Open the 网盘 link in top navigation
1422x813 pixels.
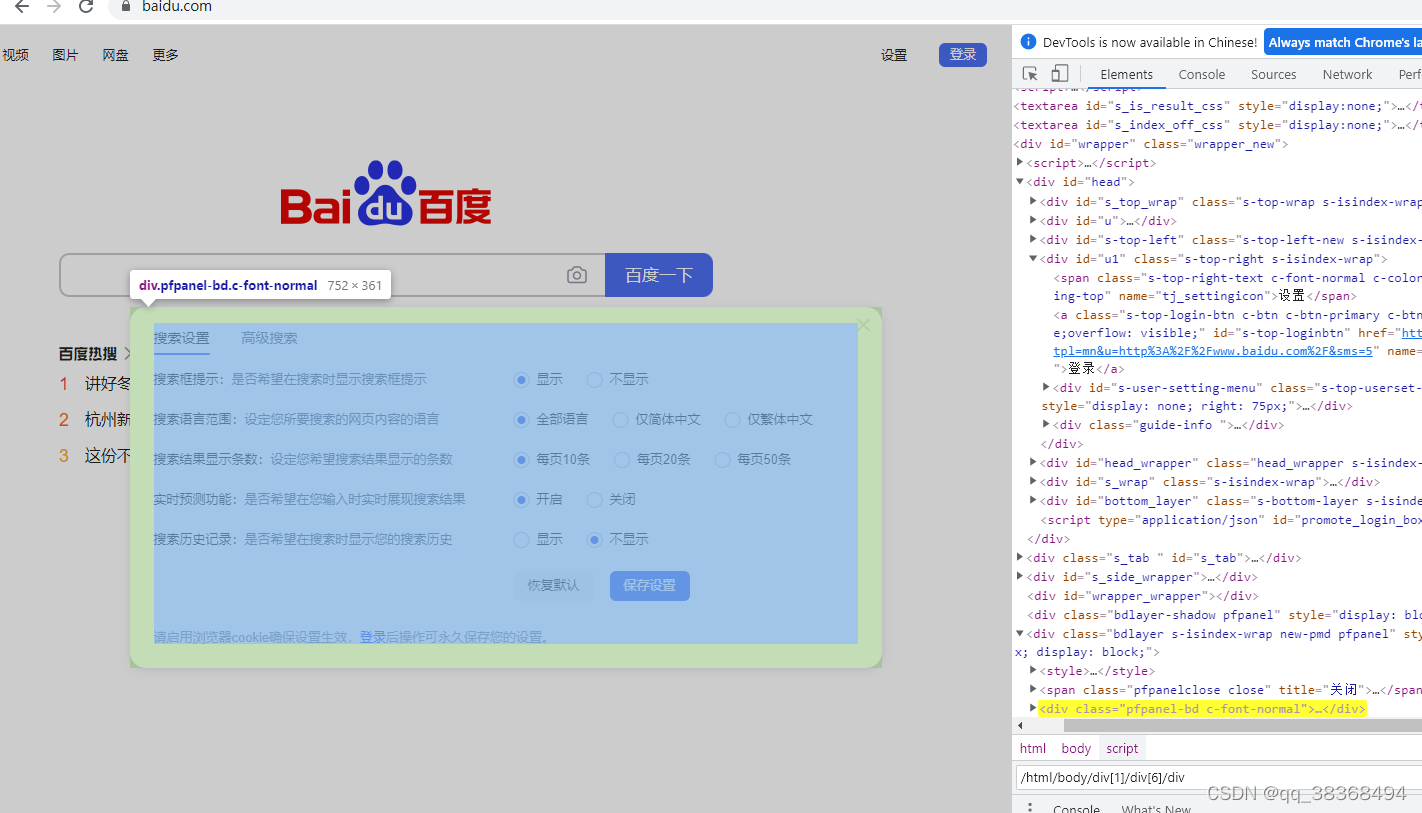tap(116, 55)
